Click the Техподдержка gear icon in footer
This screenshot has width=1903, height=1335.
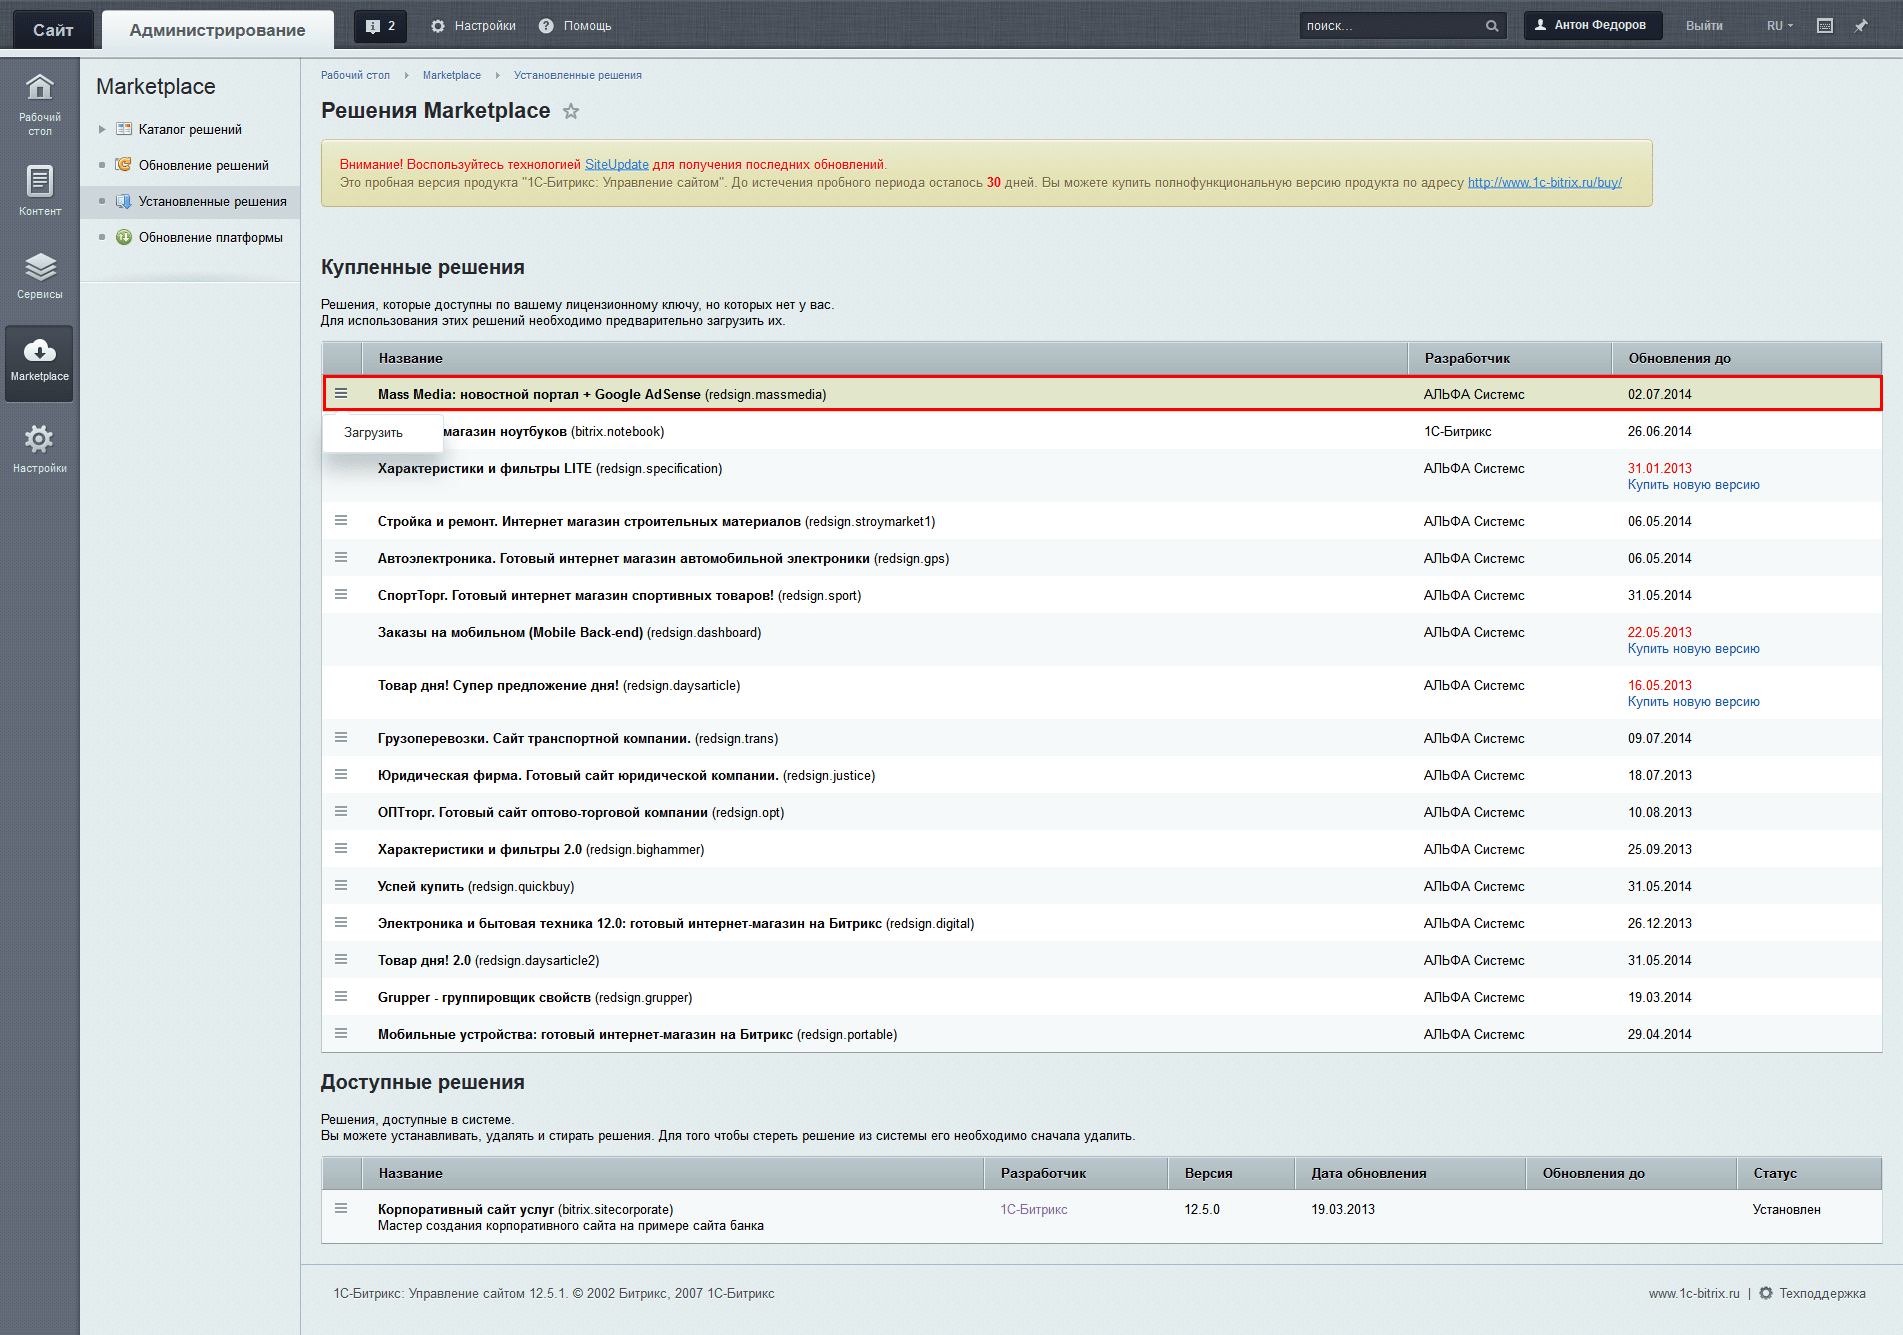click(1766, 1293)
